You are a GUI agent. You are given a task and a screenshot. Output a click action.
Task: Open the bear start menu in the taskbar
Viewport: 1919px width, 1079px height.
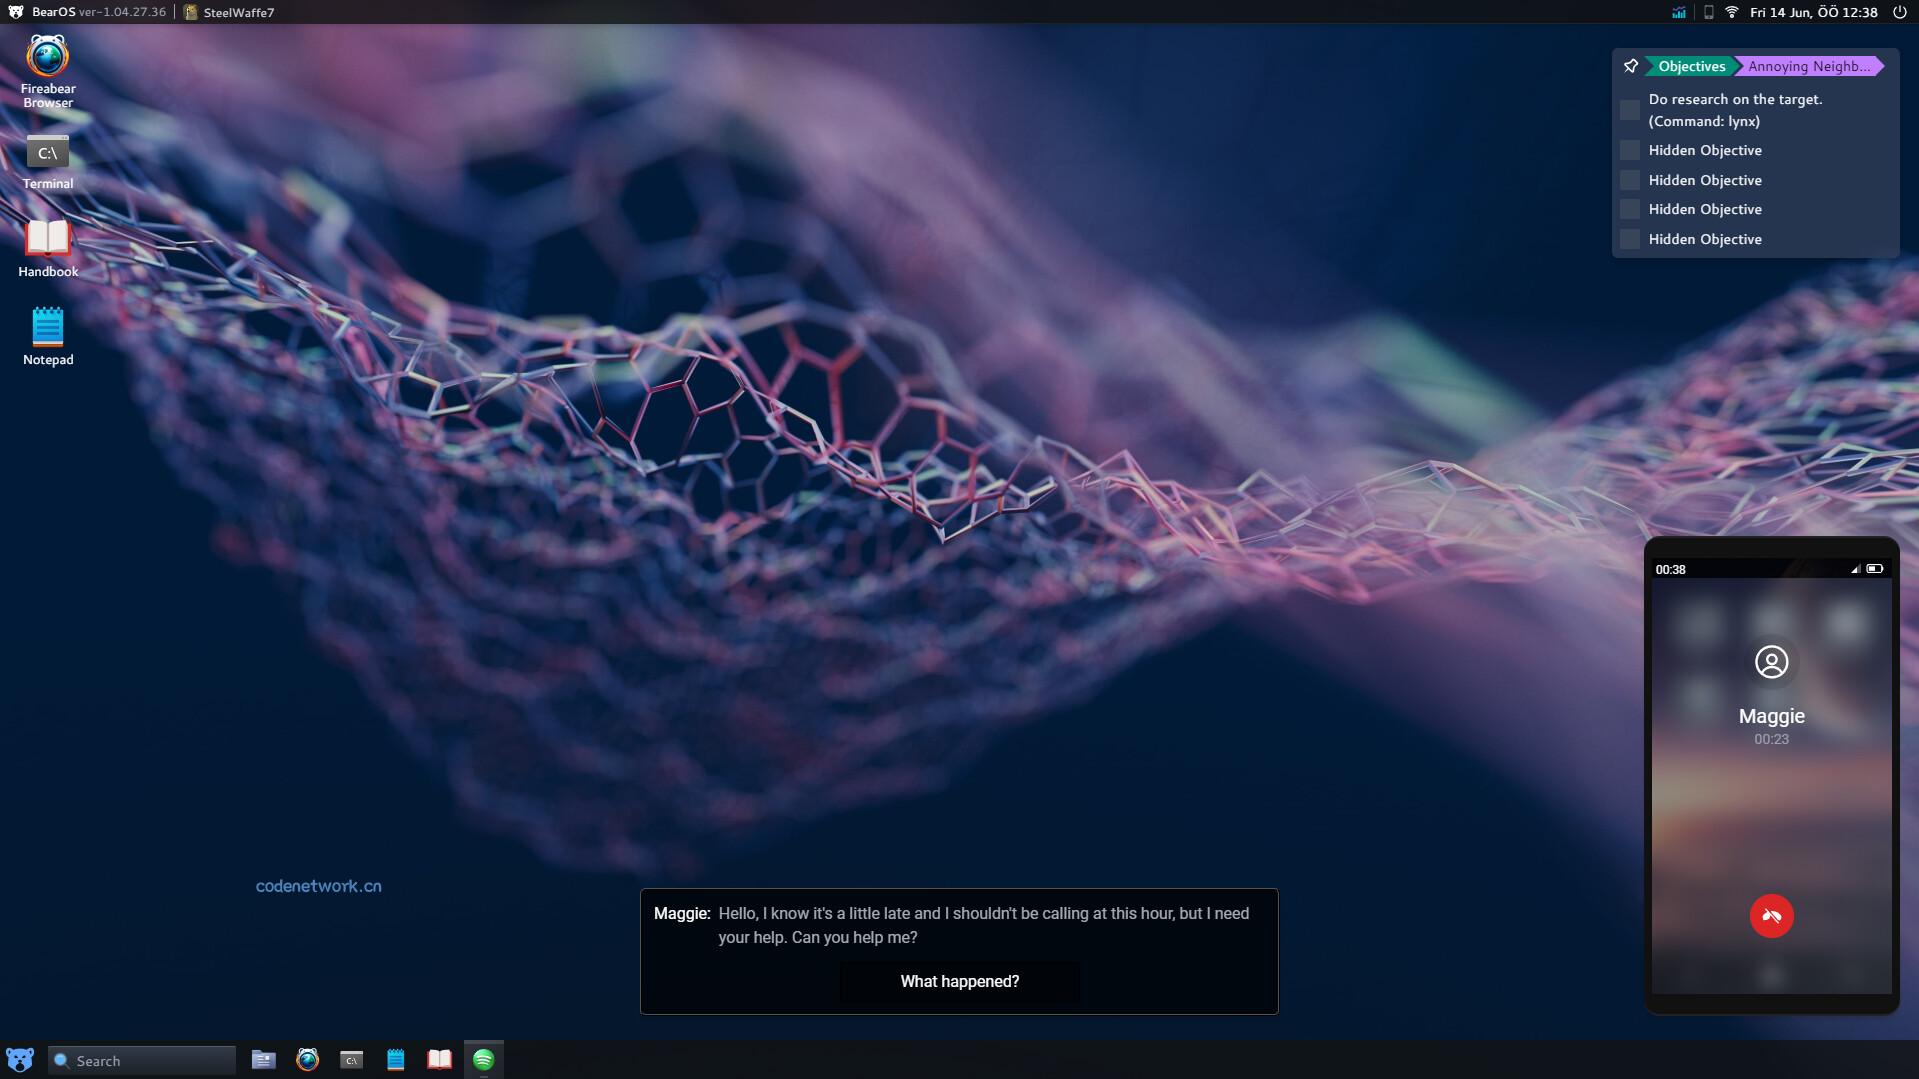point(20,1059)
